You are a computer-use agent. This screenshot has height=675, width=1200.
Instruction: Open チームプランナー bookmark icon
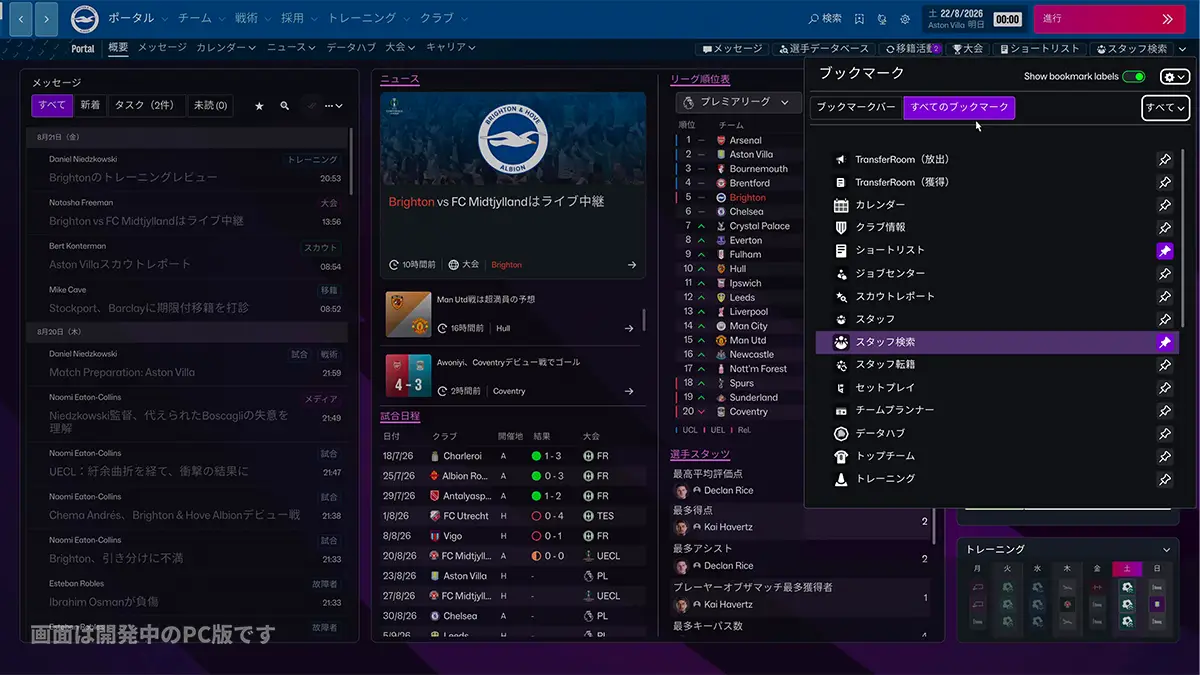[x=841, y=410]
